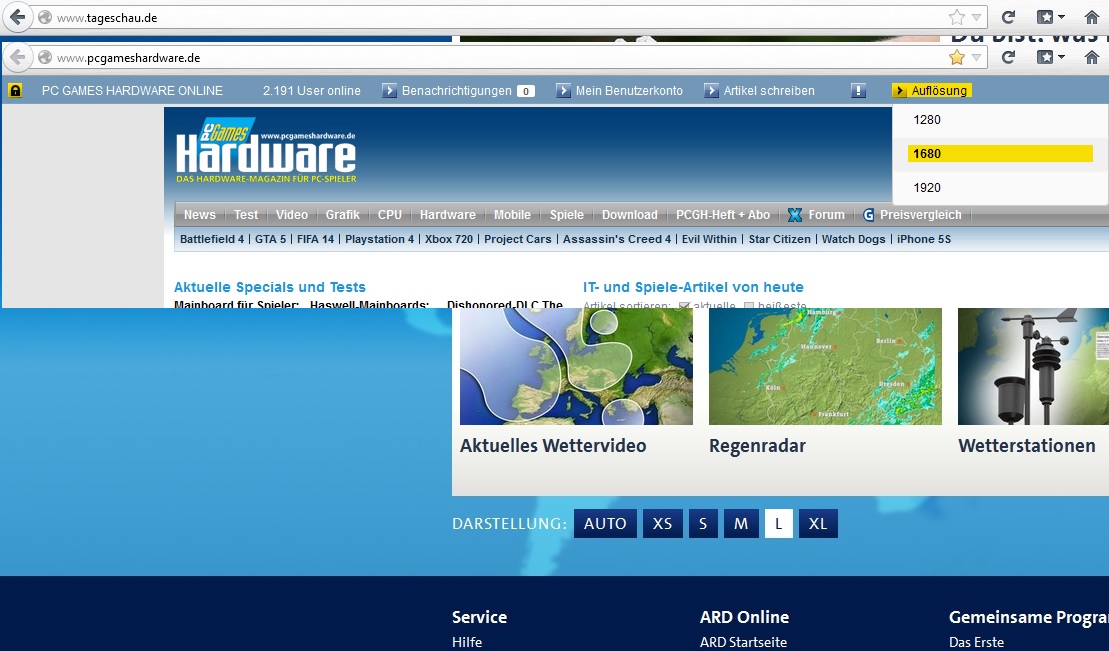Toggle the 'heißeste' sort checkbox
Screen dimensions: 1109x651
pyautogui.click(x=749, y=306)
